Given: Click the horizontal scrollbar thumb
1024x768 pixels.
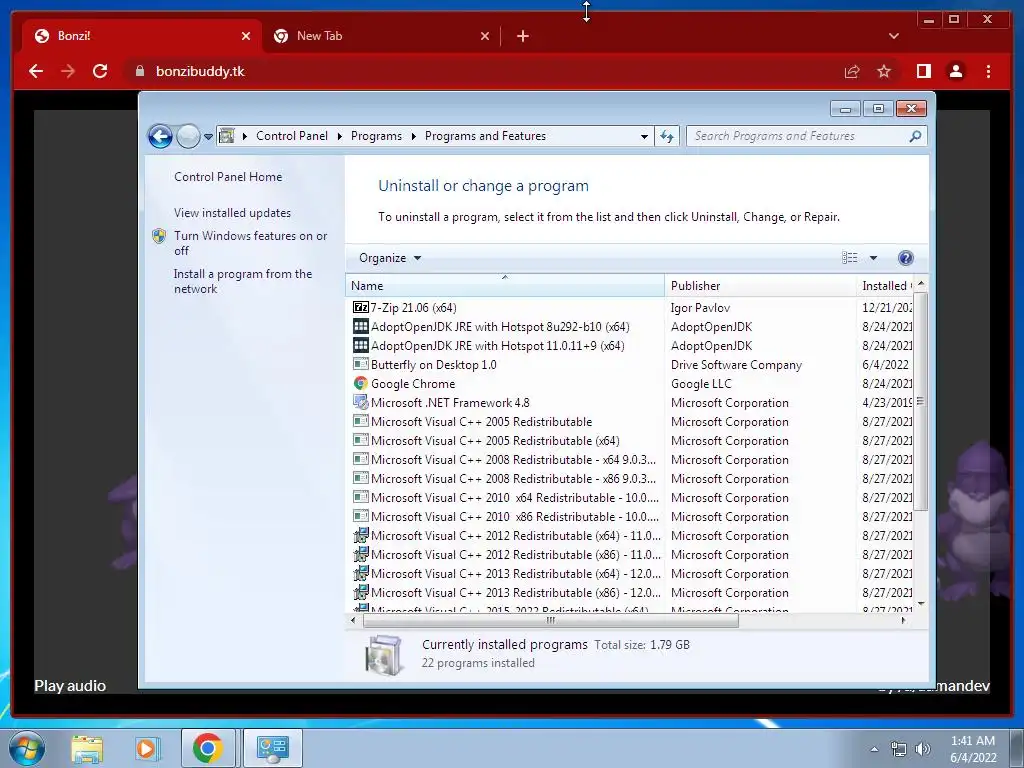Looking at the screenshot, I should coord(551,620).
